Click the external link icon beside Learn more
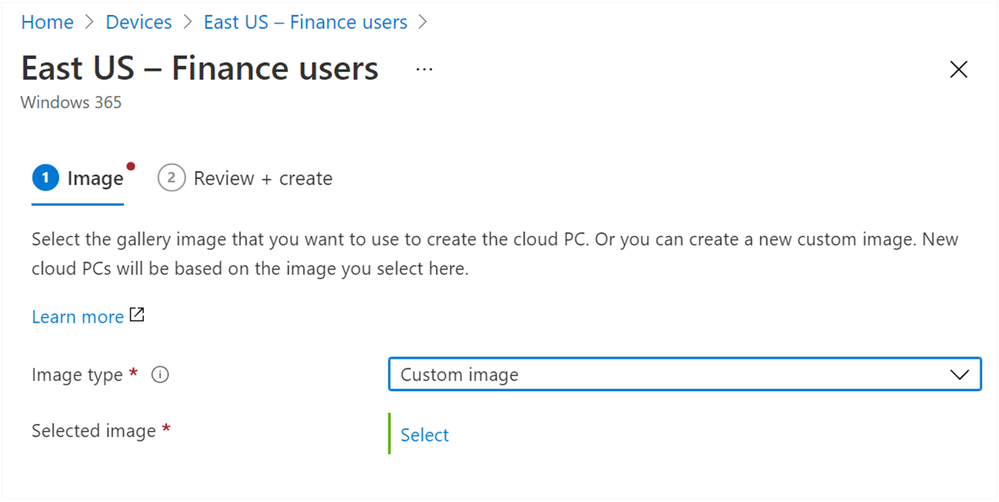The height and width of the screenshot is (502, 999). [137, 315]
